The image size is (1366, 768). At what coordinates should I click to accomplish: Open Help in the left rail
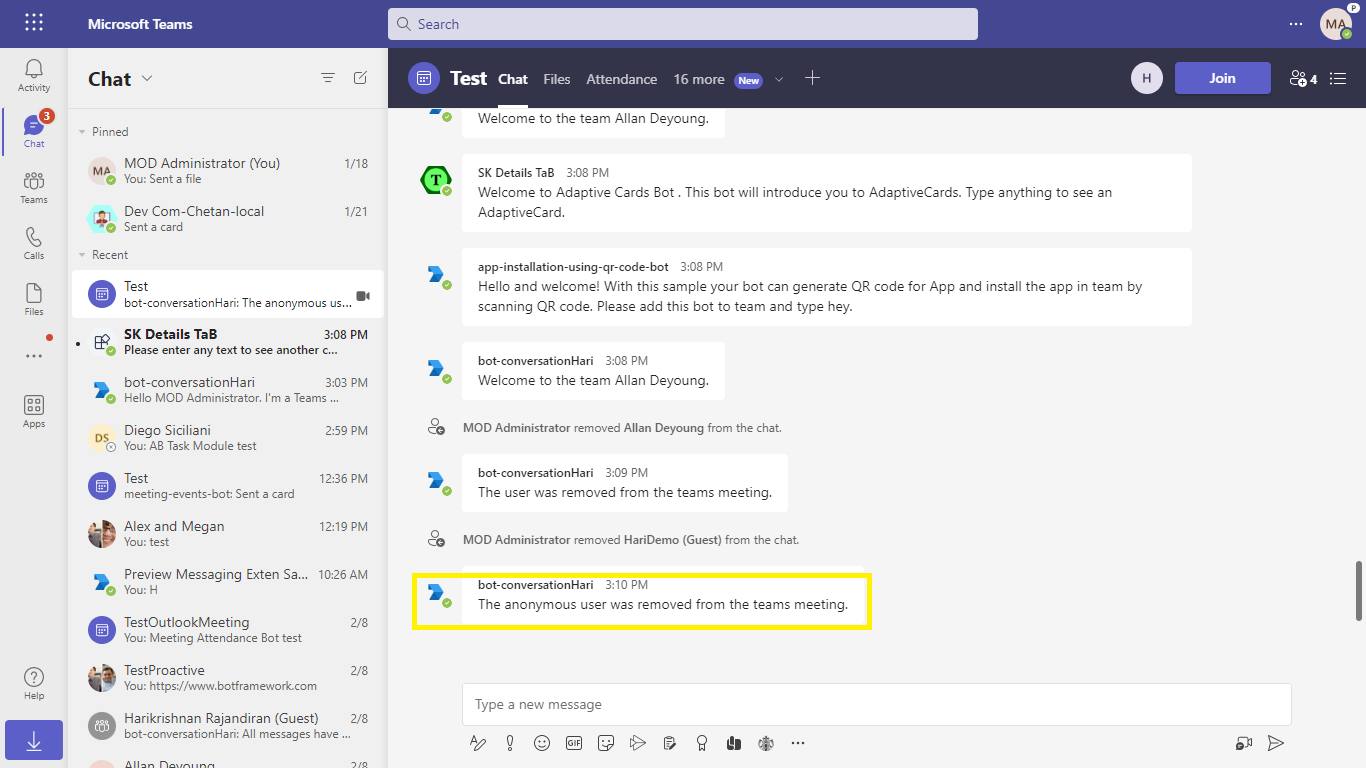point(34,684)
